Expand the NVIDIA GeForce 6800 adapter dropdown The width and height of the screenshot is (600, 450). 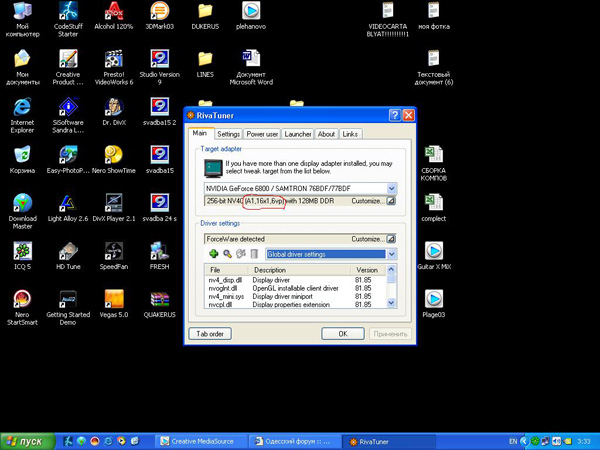[390, 188]
